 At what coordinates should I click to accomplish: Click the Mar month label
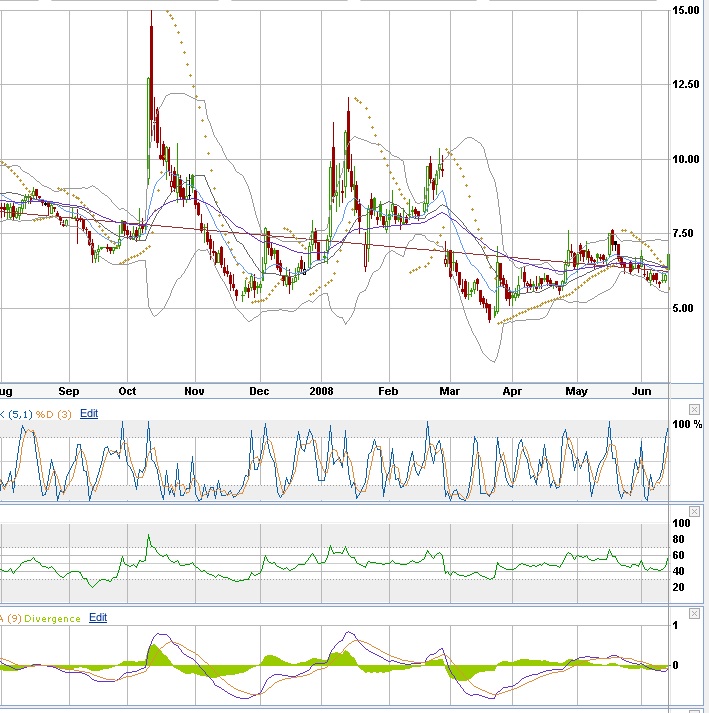tap(451, 391)
